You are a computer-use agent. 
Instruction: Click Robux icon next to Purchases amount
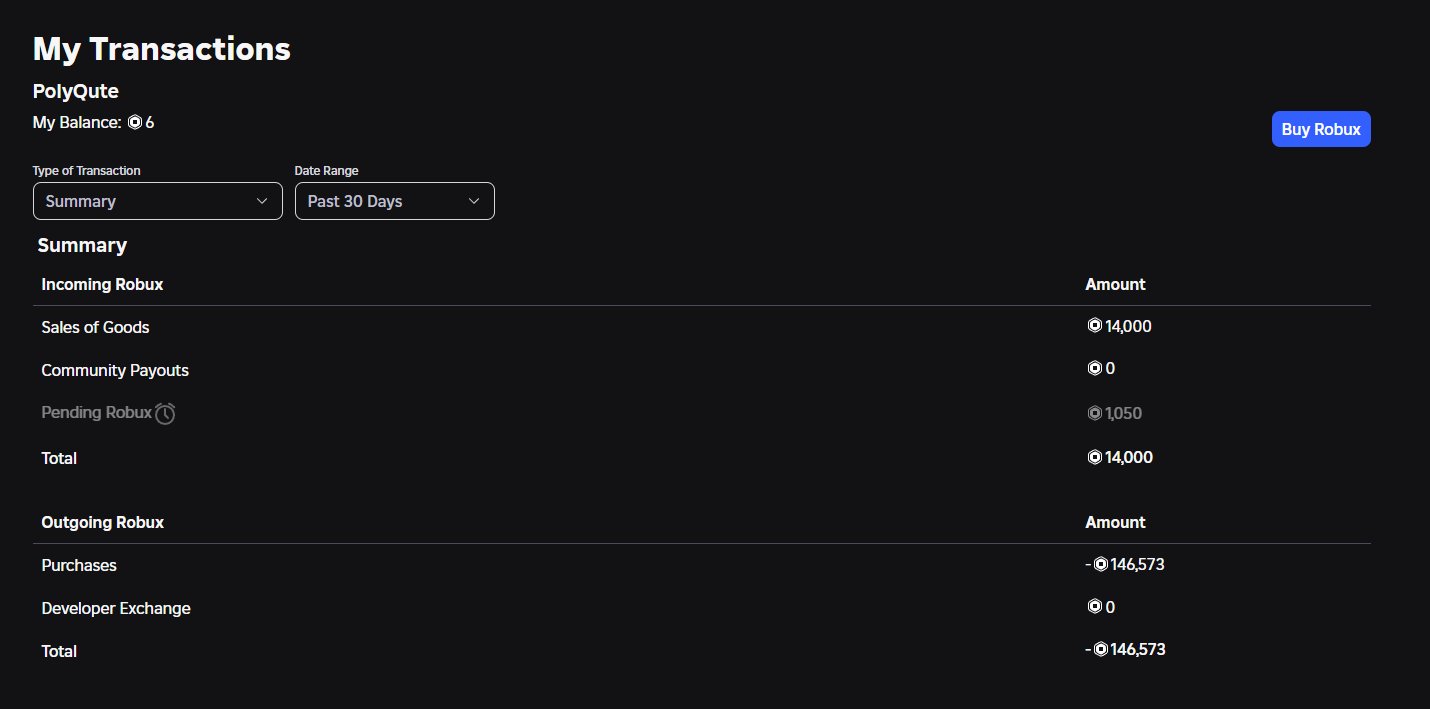(1100, 565)
